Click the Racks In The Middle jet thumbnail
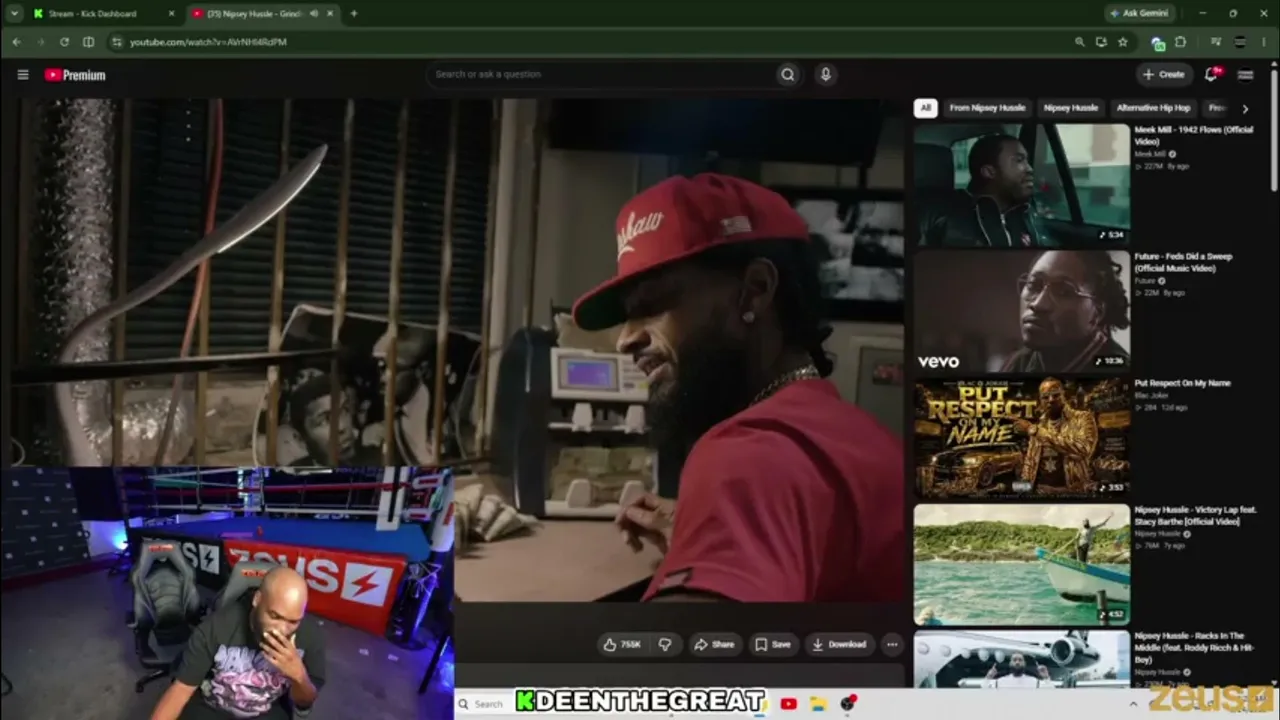1280x720 pixels. pos(1021,658)
